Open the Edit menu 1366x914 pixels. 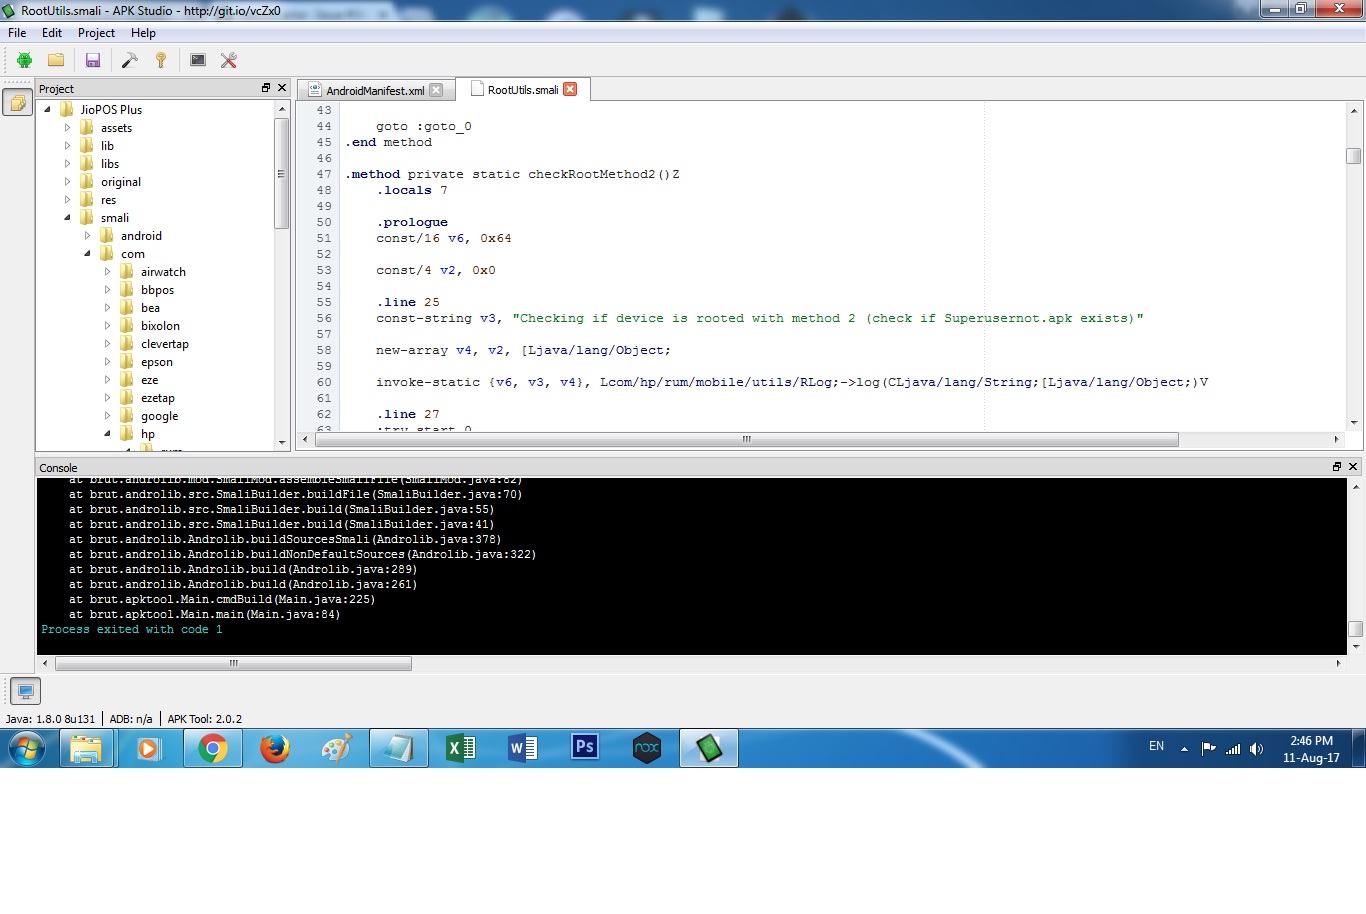[x=52, y=33]
